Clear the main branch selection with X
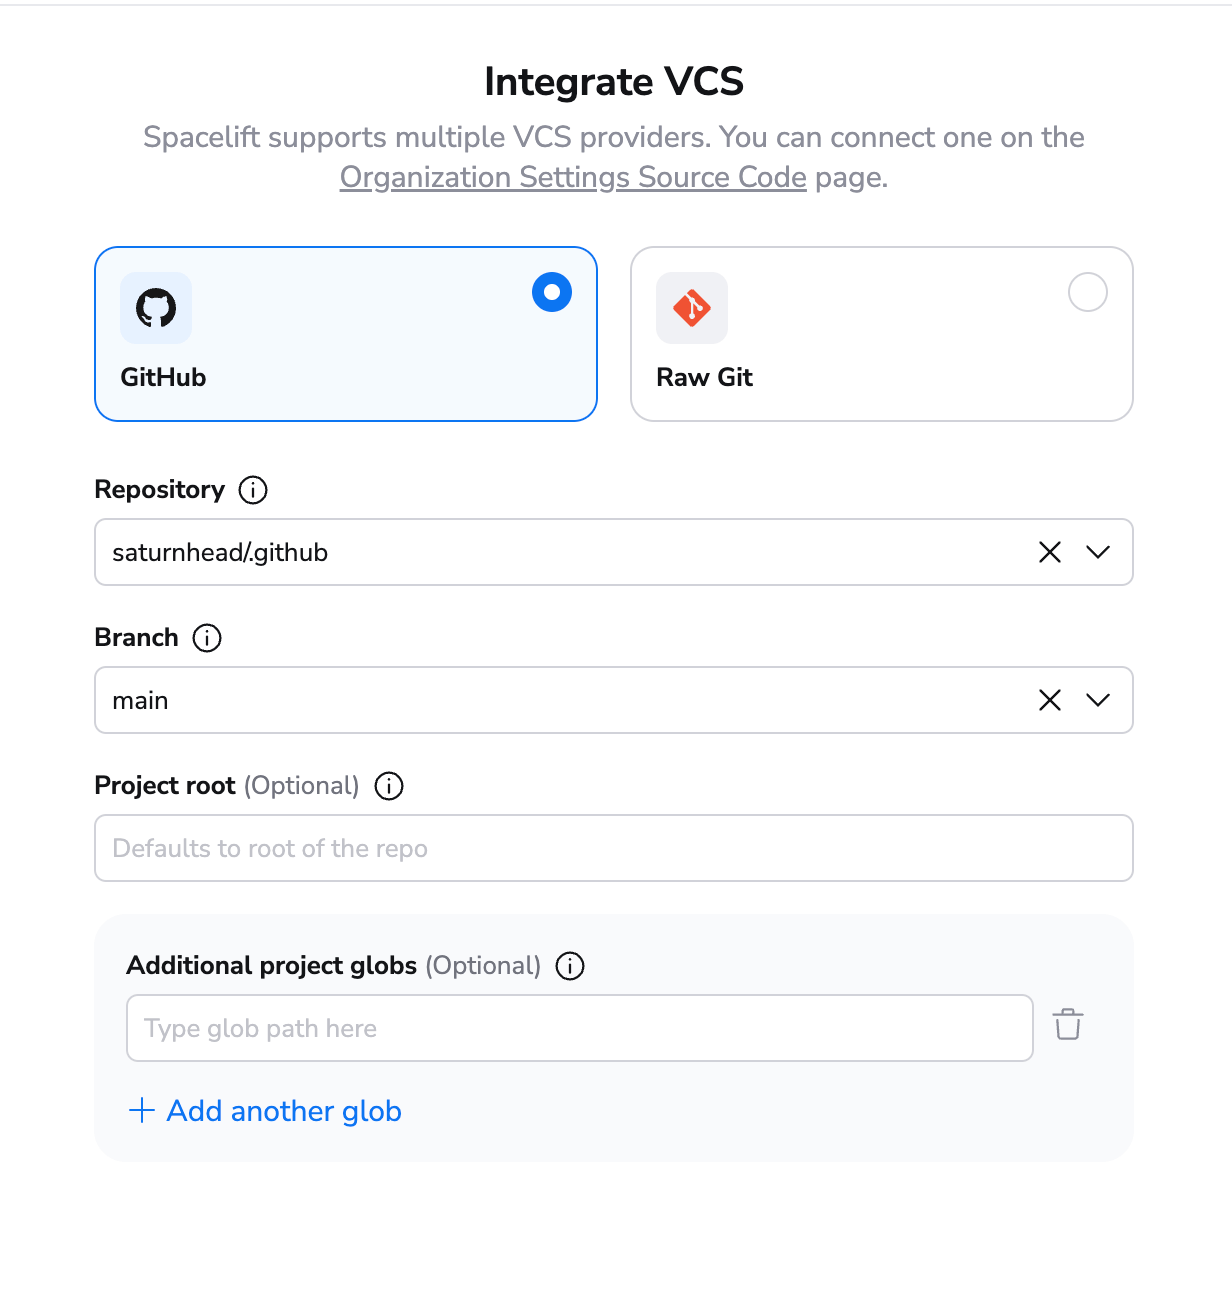 pos(1049,700)
